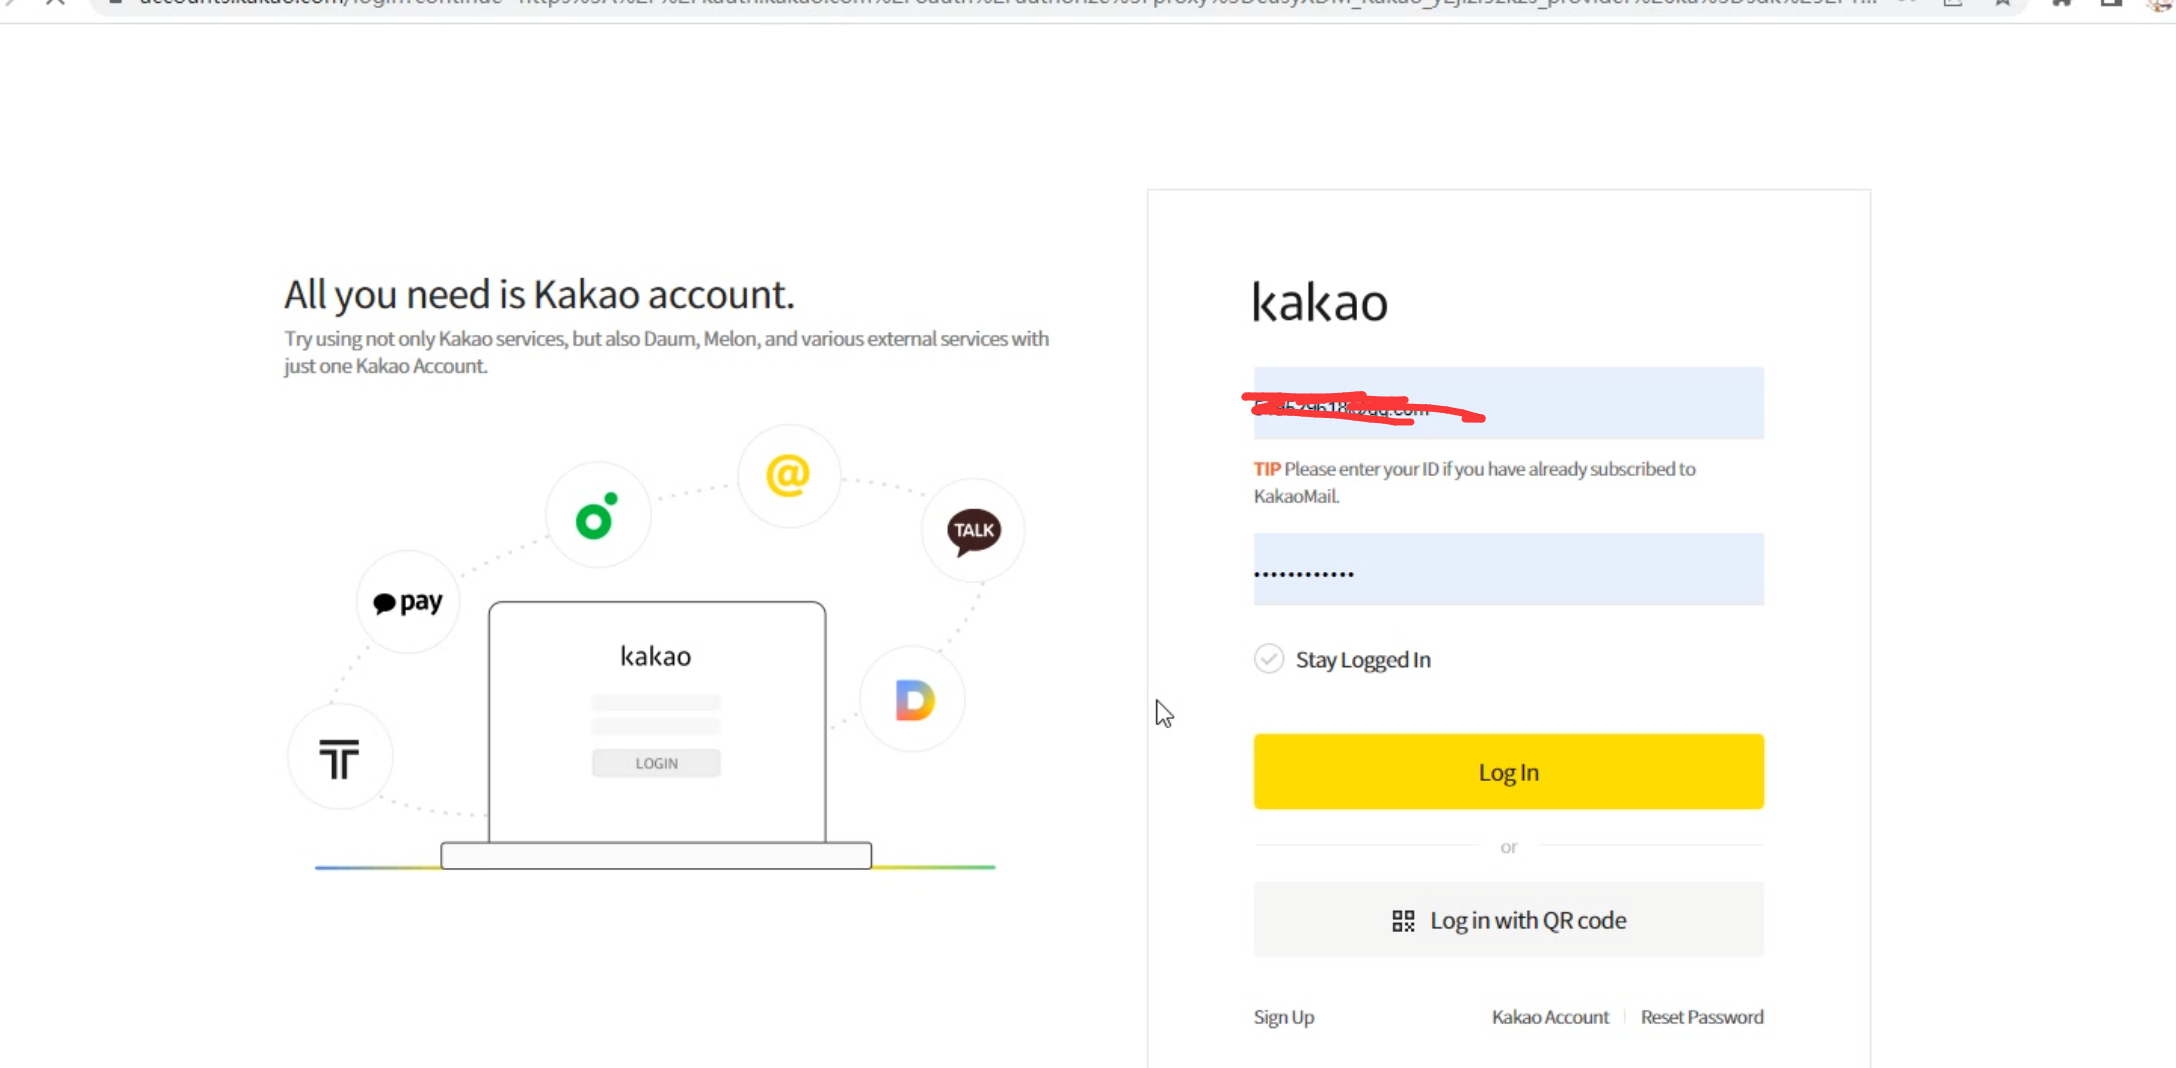Click the colorful Daum D icon
The width and height of the screenshot is (2176, 1068).
[914, 700]
